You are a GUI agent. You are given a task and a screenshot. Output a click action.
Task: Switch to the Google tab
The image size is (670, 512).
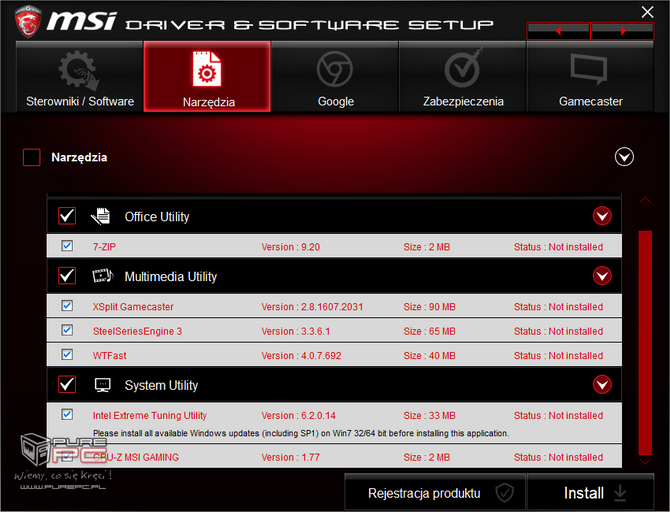(x=335, y=77)
